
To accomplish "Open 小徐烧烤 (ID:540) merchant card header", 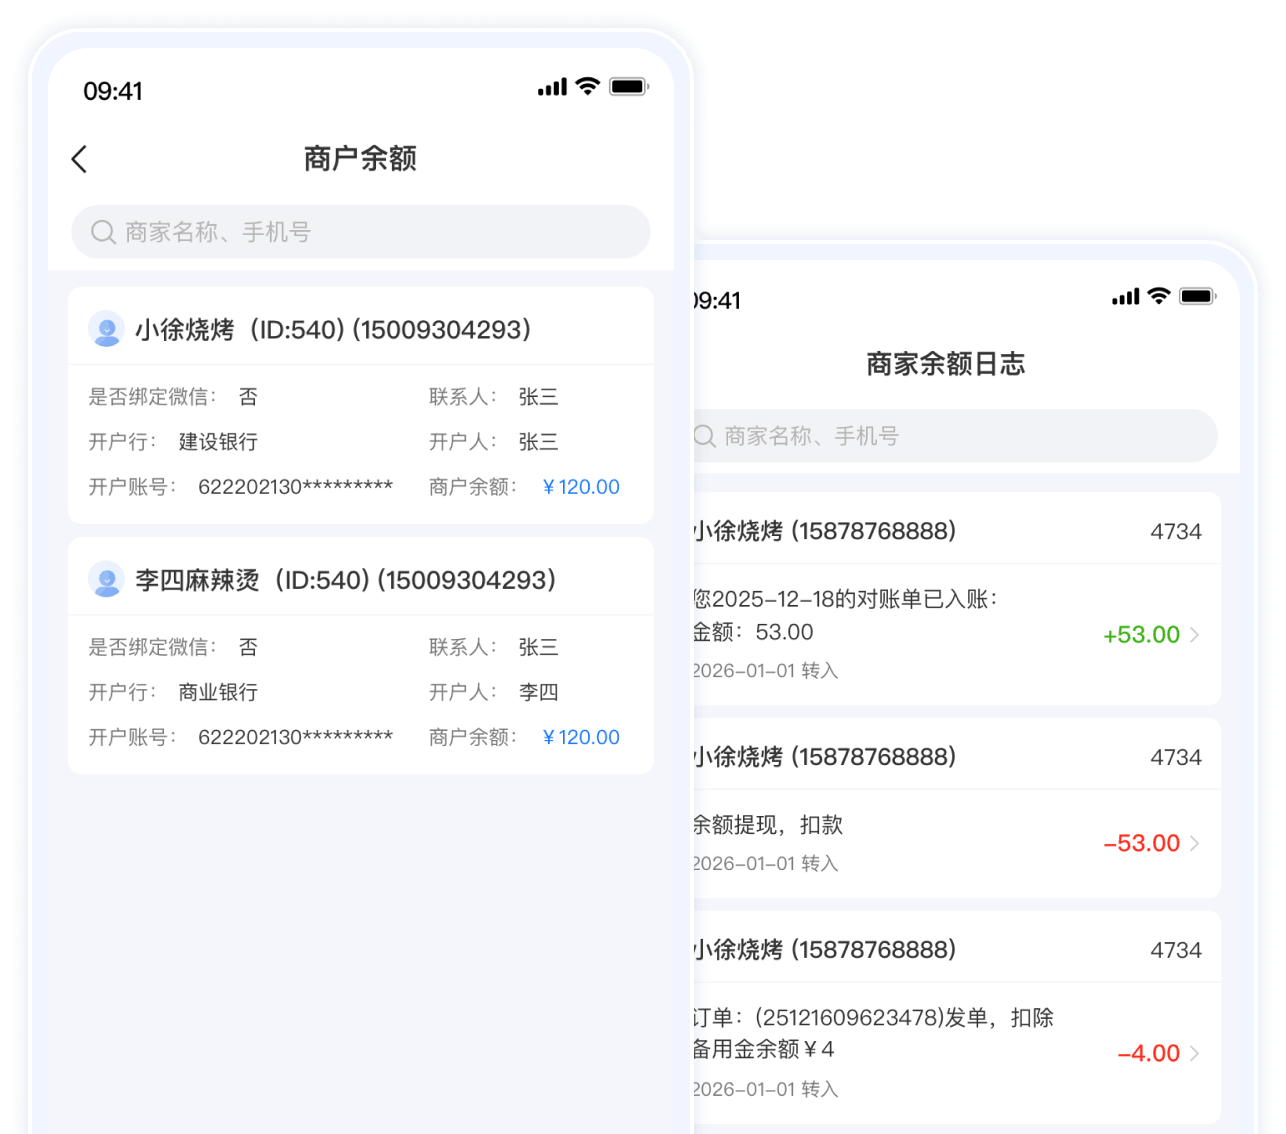I will tap(332, 330).
